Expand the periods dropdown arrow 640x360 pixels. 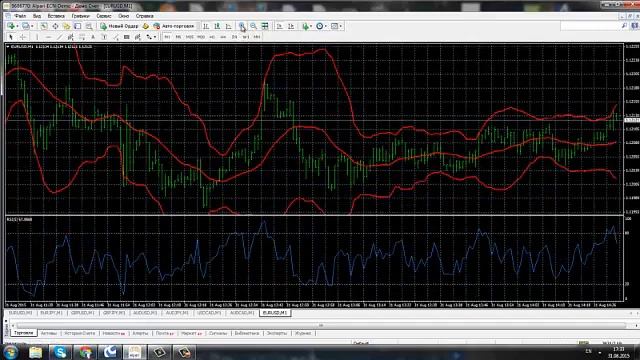[x=326, y=26]
